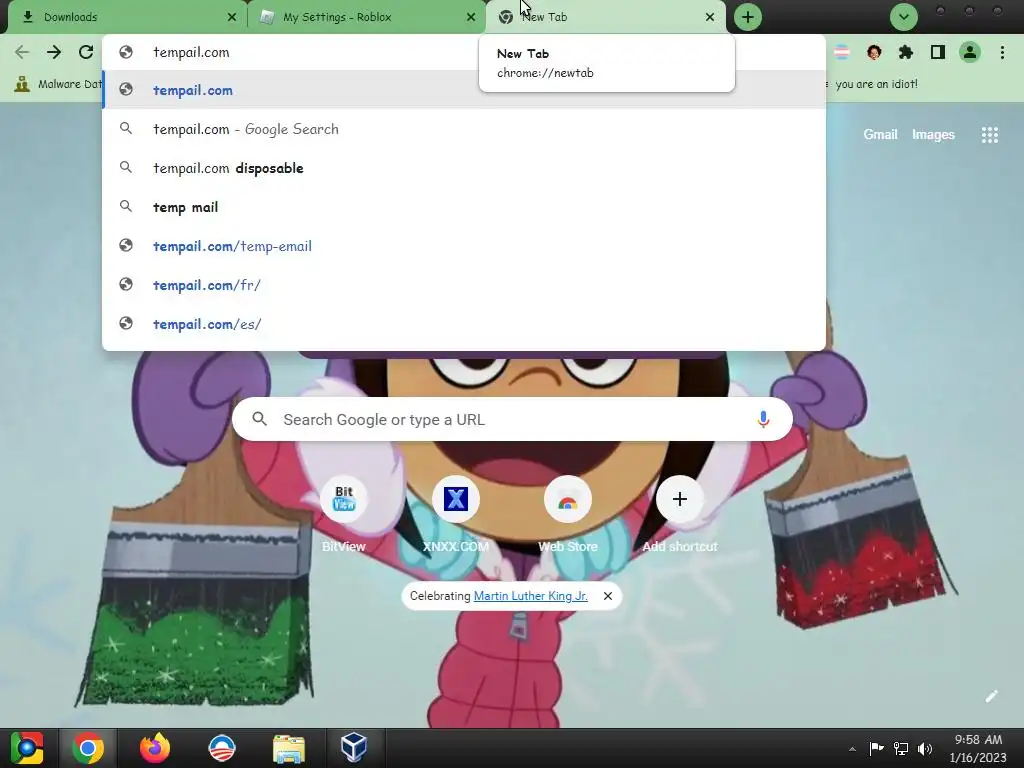Open the Start menu button
1024x768 pixels.
point(26,748)
